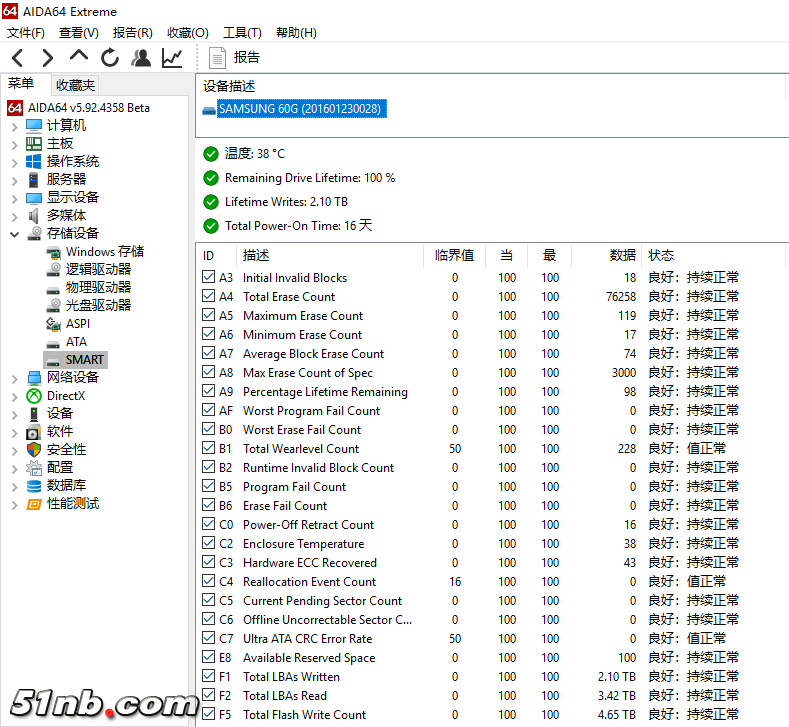Go up one level with Up arrow
789x727 pixels.
(79, 57)
